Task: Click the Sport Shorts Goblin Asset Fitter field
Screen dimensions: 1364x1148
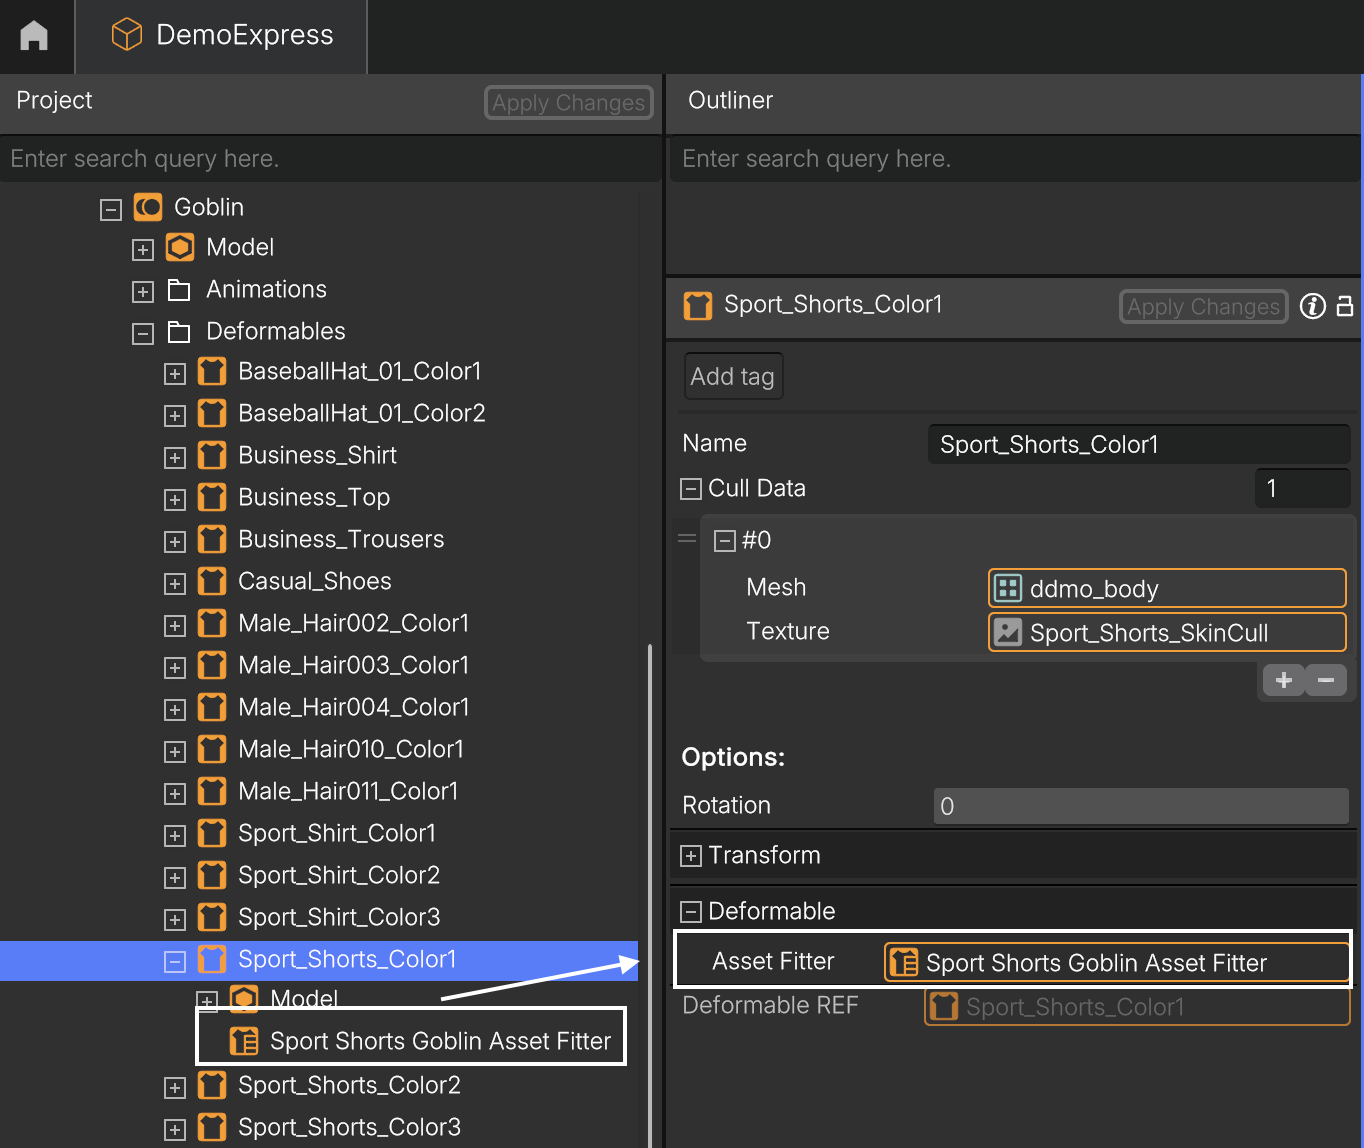Action: pos(1117,963)
